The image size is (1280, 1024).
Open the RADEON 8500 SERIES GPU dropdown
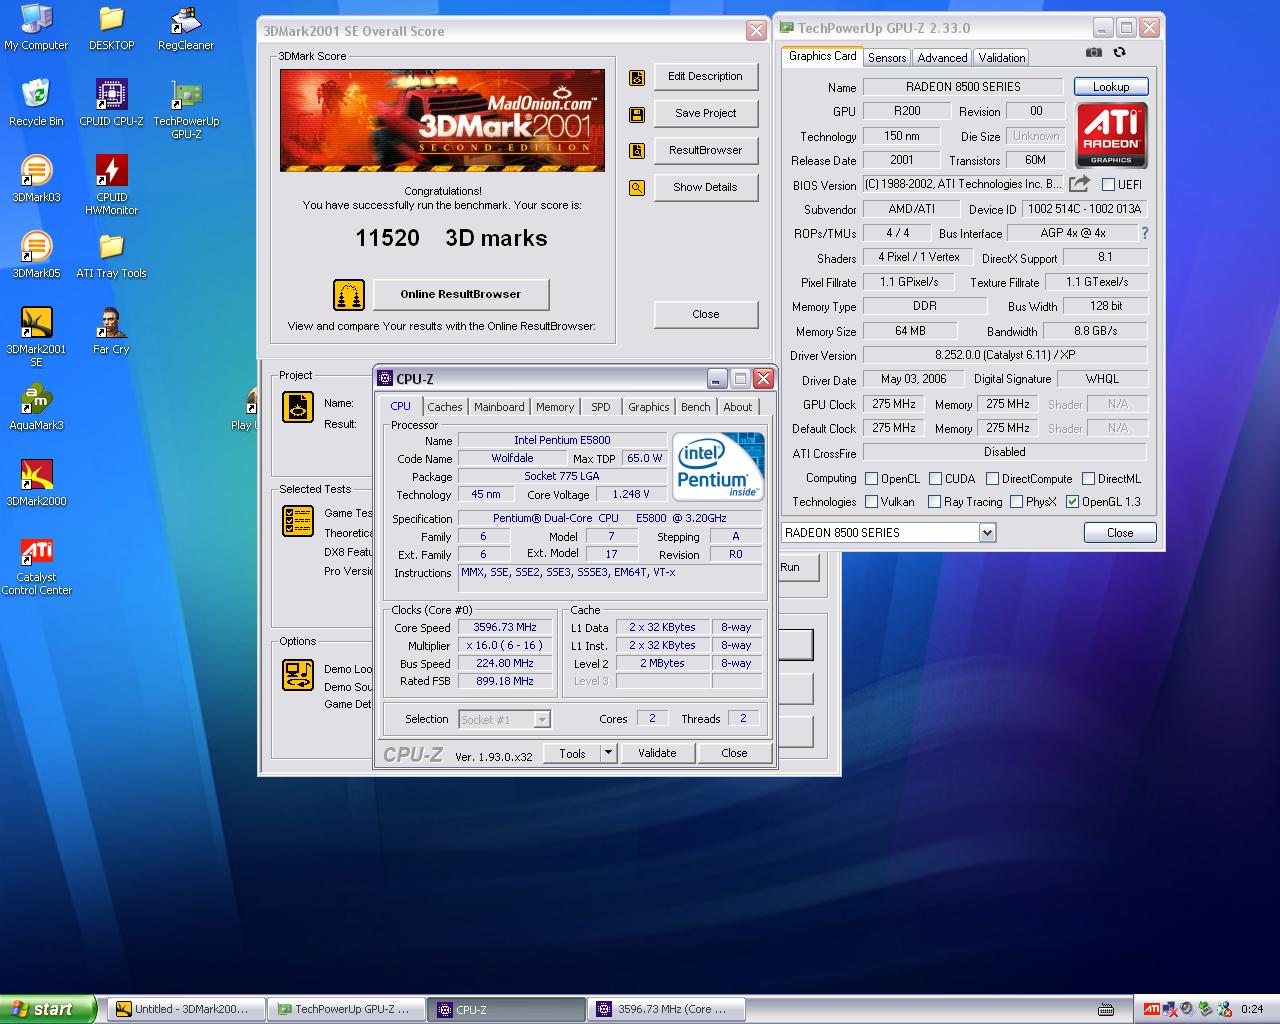(888, 533)
